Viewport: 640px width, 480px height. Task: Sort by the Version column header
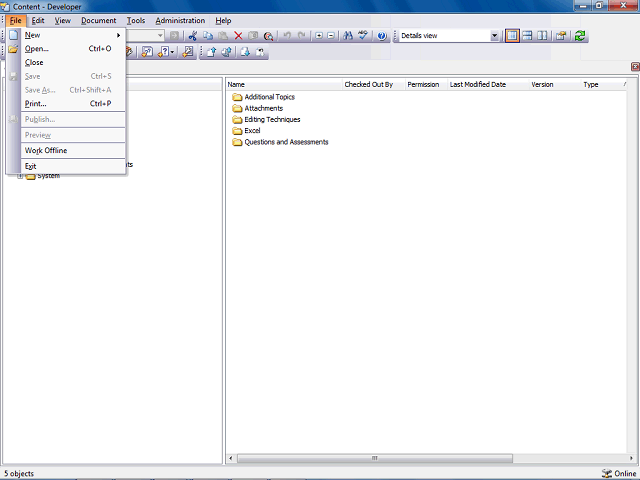555,84
